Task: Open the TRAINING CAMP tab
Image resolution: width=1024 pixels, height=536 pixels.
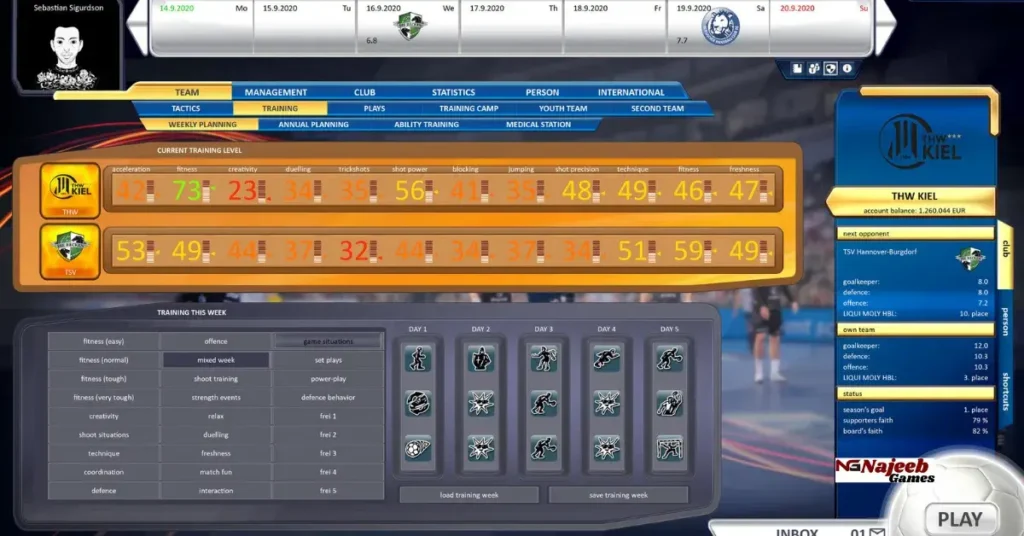Action: pos(468,108)
